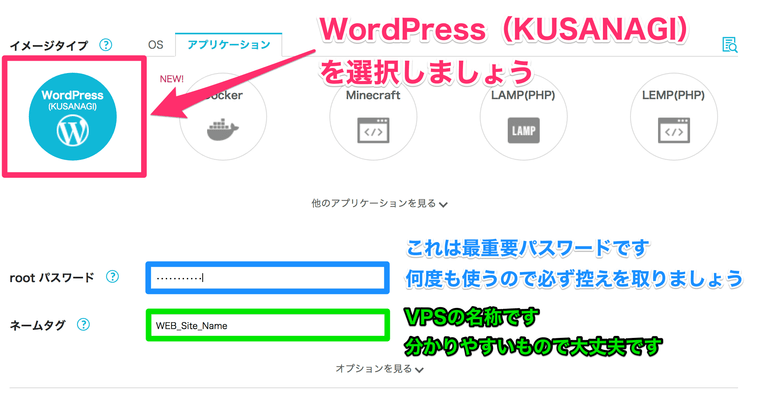Click the ネームタグ field containing WEB_Site_Name
770x409 pixels.
click(x=268, y=325)
